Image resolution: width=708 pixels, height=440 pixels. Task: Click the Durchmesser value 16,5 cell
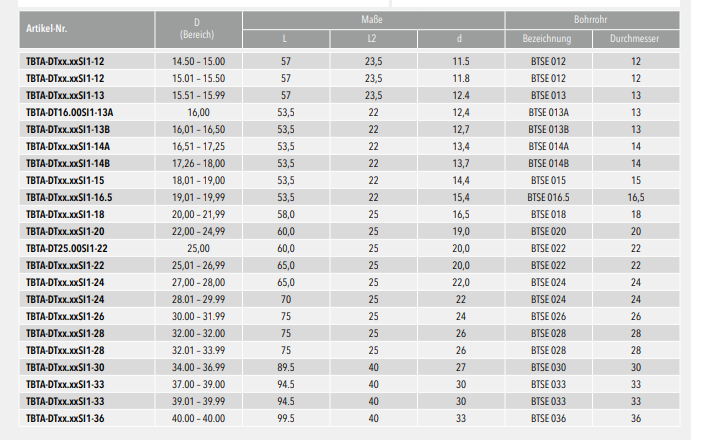tap(636, 197)
